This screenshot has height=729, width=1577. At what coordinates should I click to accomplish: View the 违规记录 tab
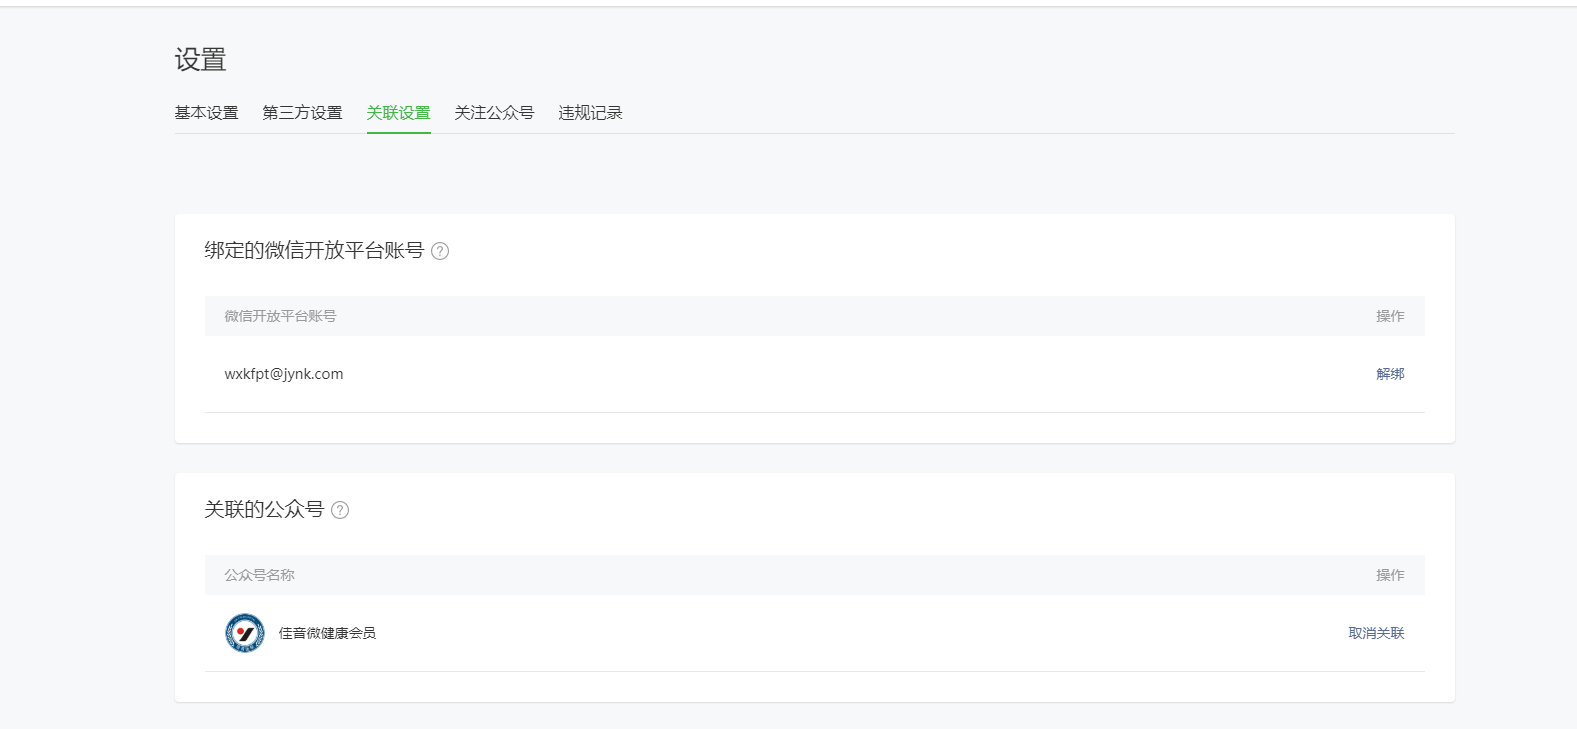point(590,113)
